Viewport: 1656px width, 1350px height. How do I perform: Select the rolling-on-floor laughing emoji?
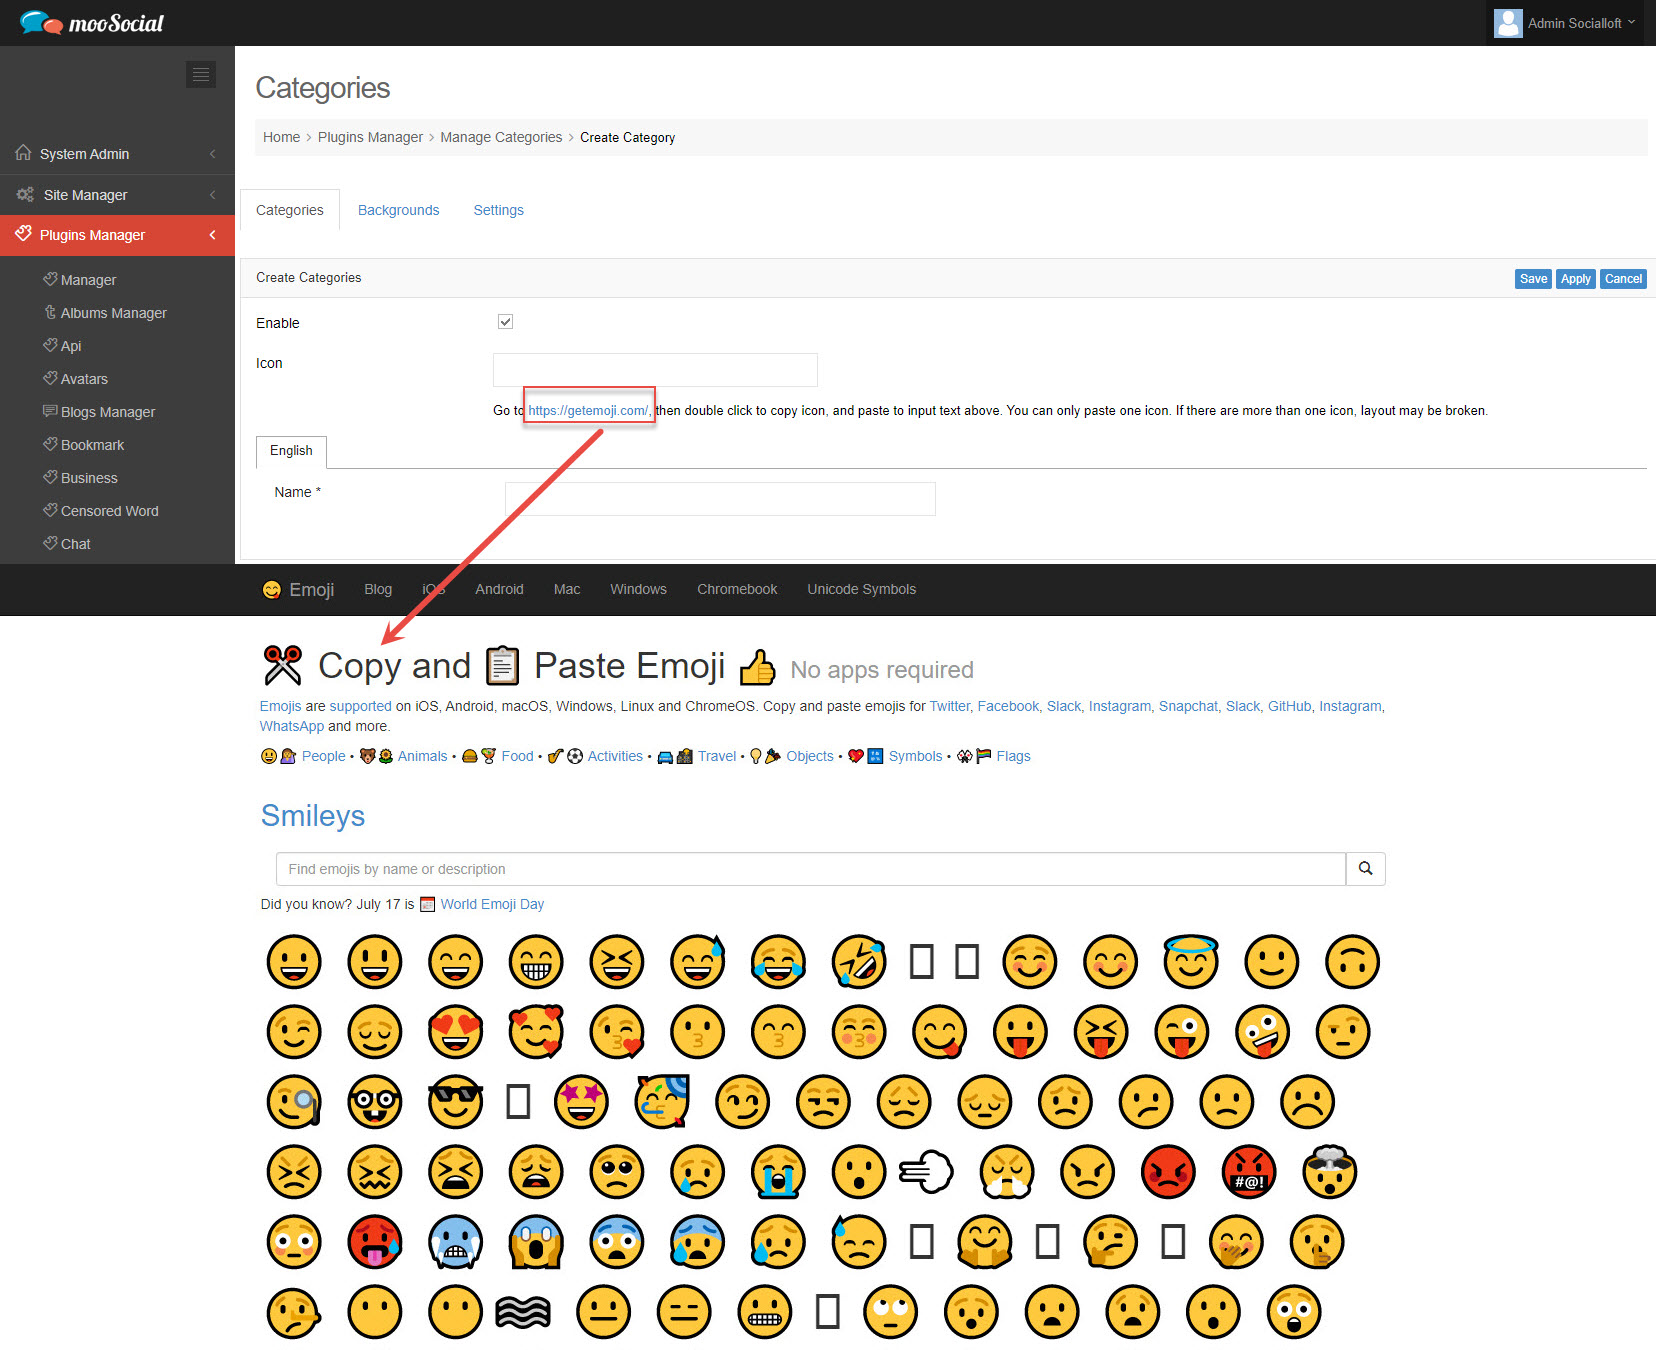pyautogui.click(x=859, y=962)
